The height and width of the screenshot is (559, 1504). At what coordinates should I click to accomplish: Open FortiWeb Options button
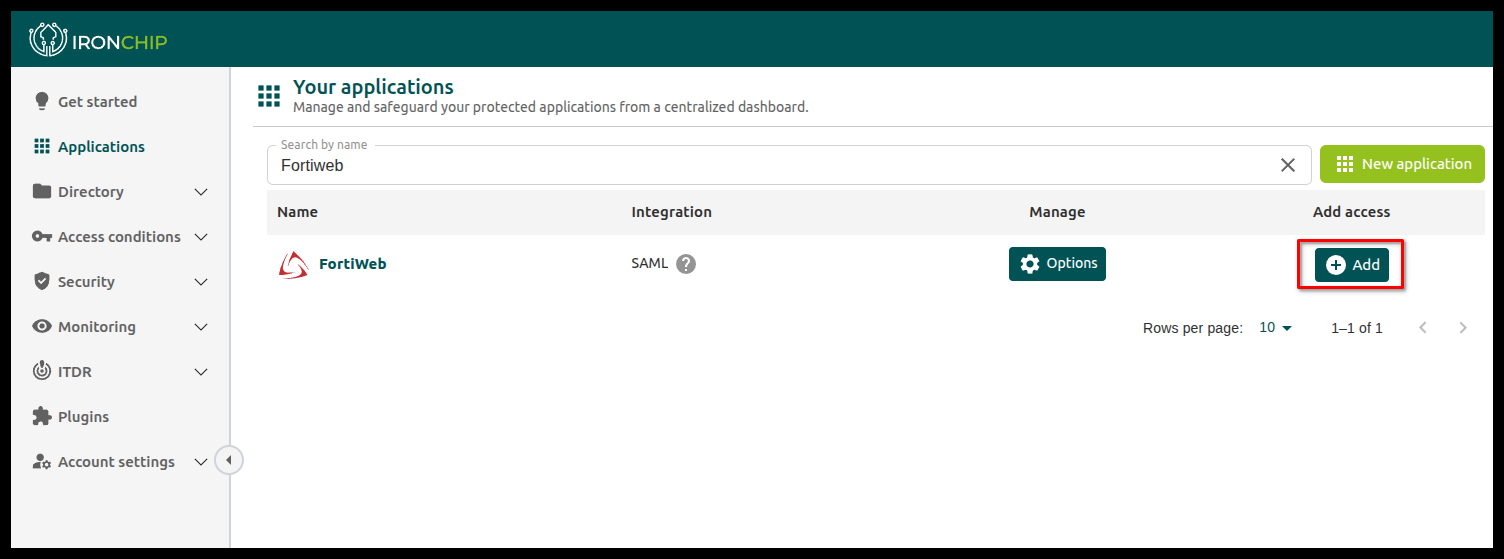pyautogui.click(x=1057, y=264)
